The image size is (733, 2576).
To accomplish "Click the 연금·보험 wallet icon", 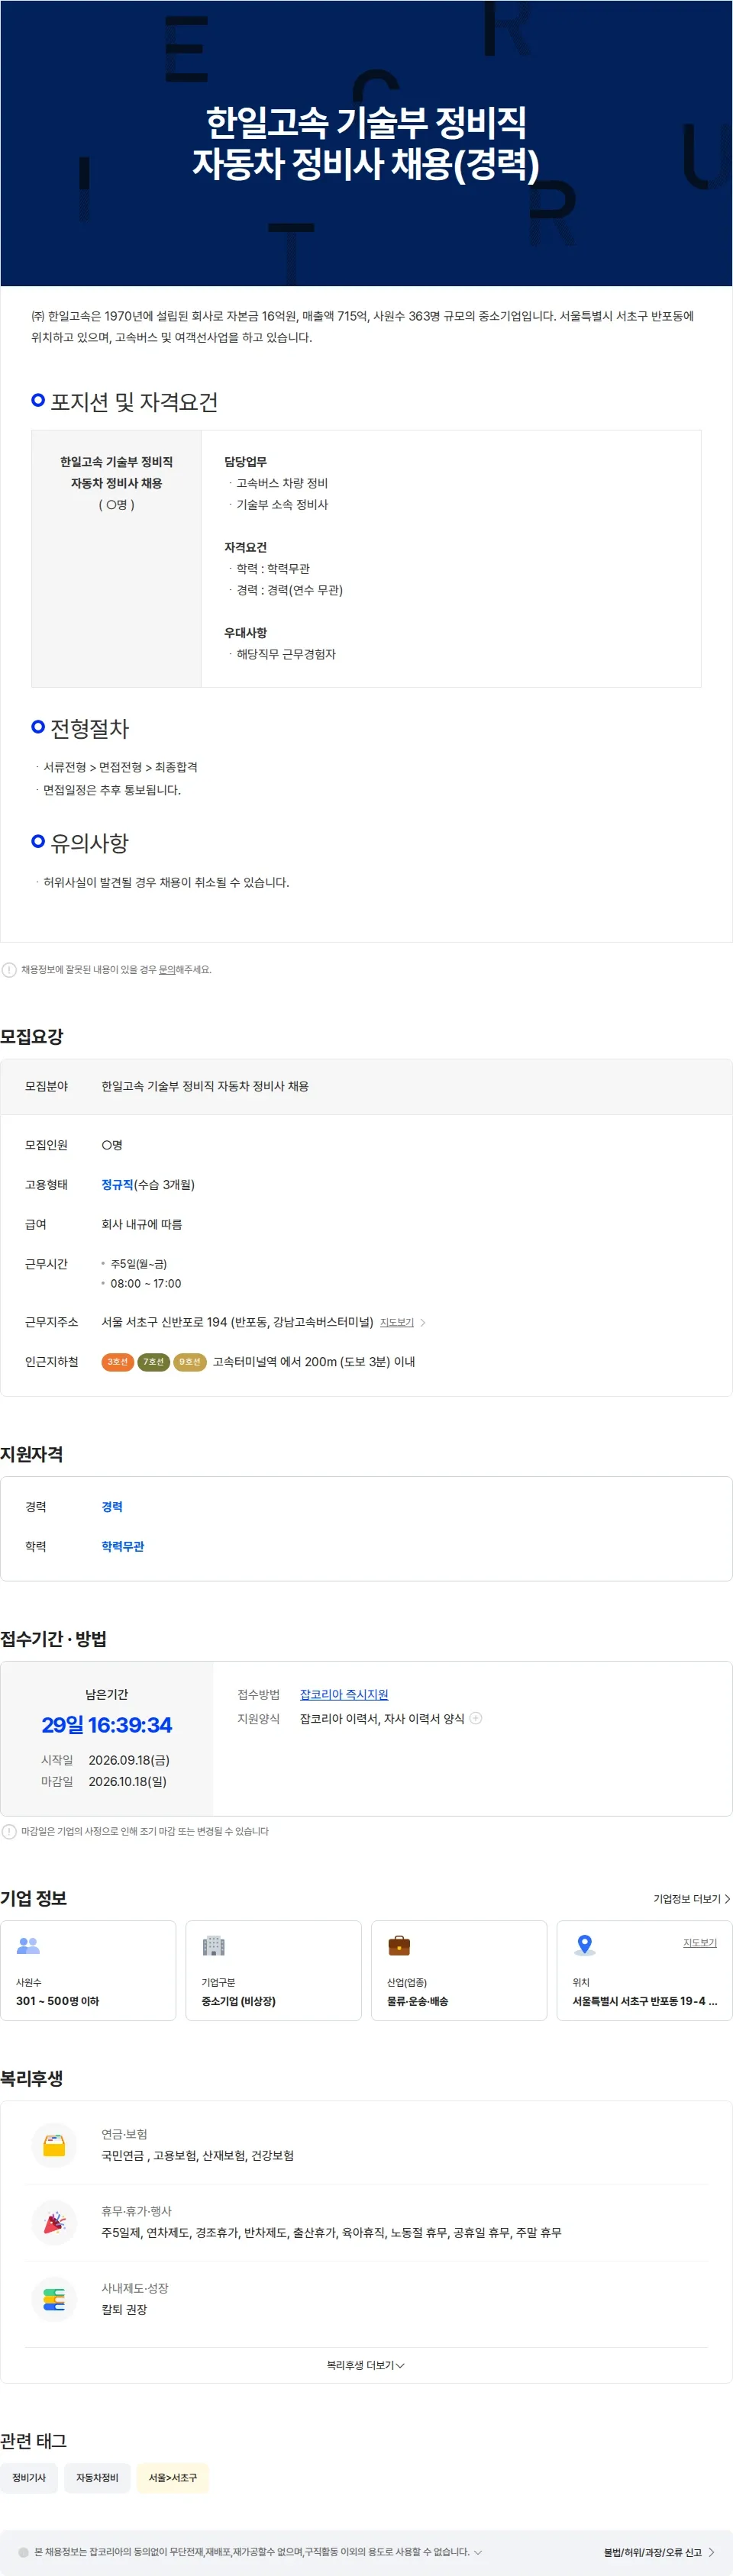I will point(55,2145).
